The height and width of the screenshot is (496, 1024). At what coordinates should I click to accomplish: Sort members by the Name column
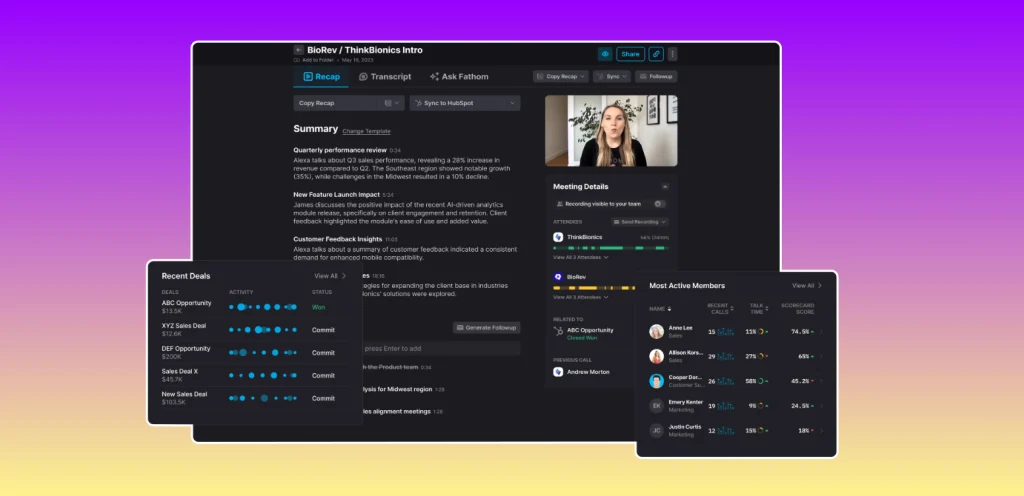click(661, 309)
